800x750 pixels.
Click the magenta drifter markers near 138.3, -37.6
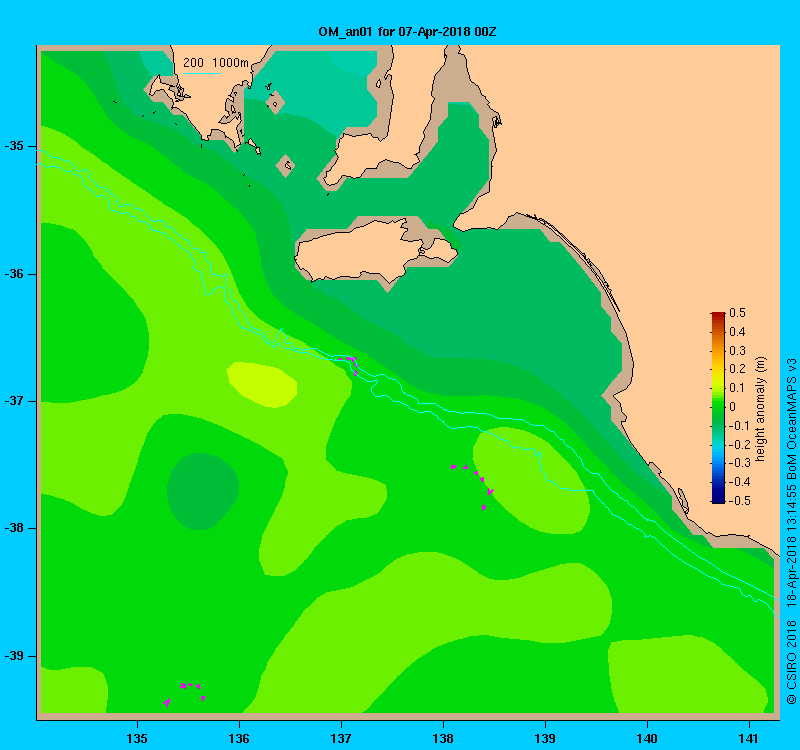pos(473,486)
